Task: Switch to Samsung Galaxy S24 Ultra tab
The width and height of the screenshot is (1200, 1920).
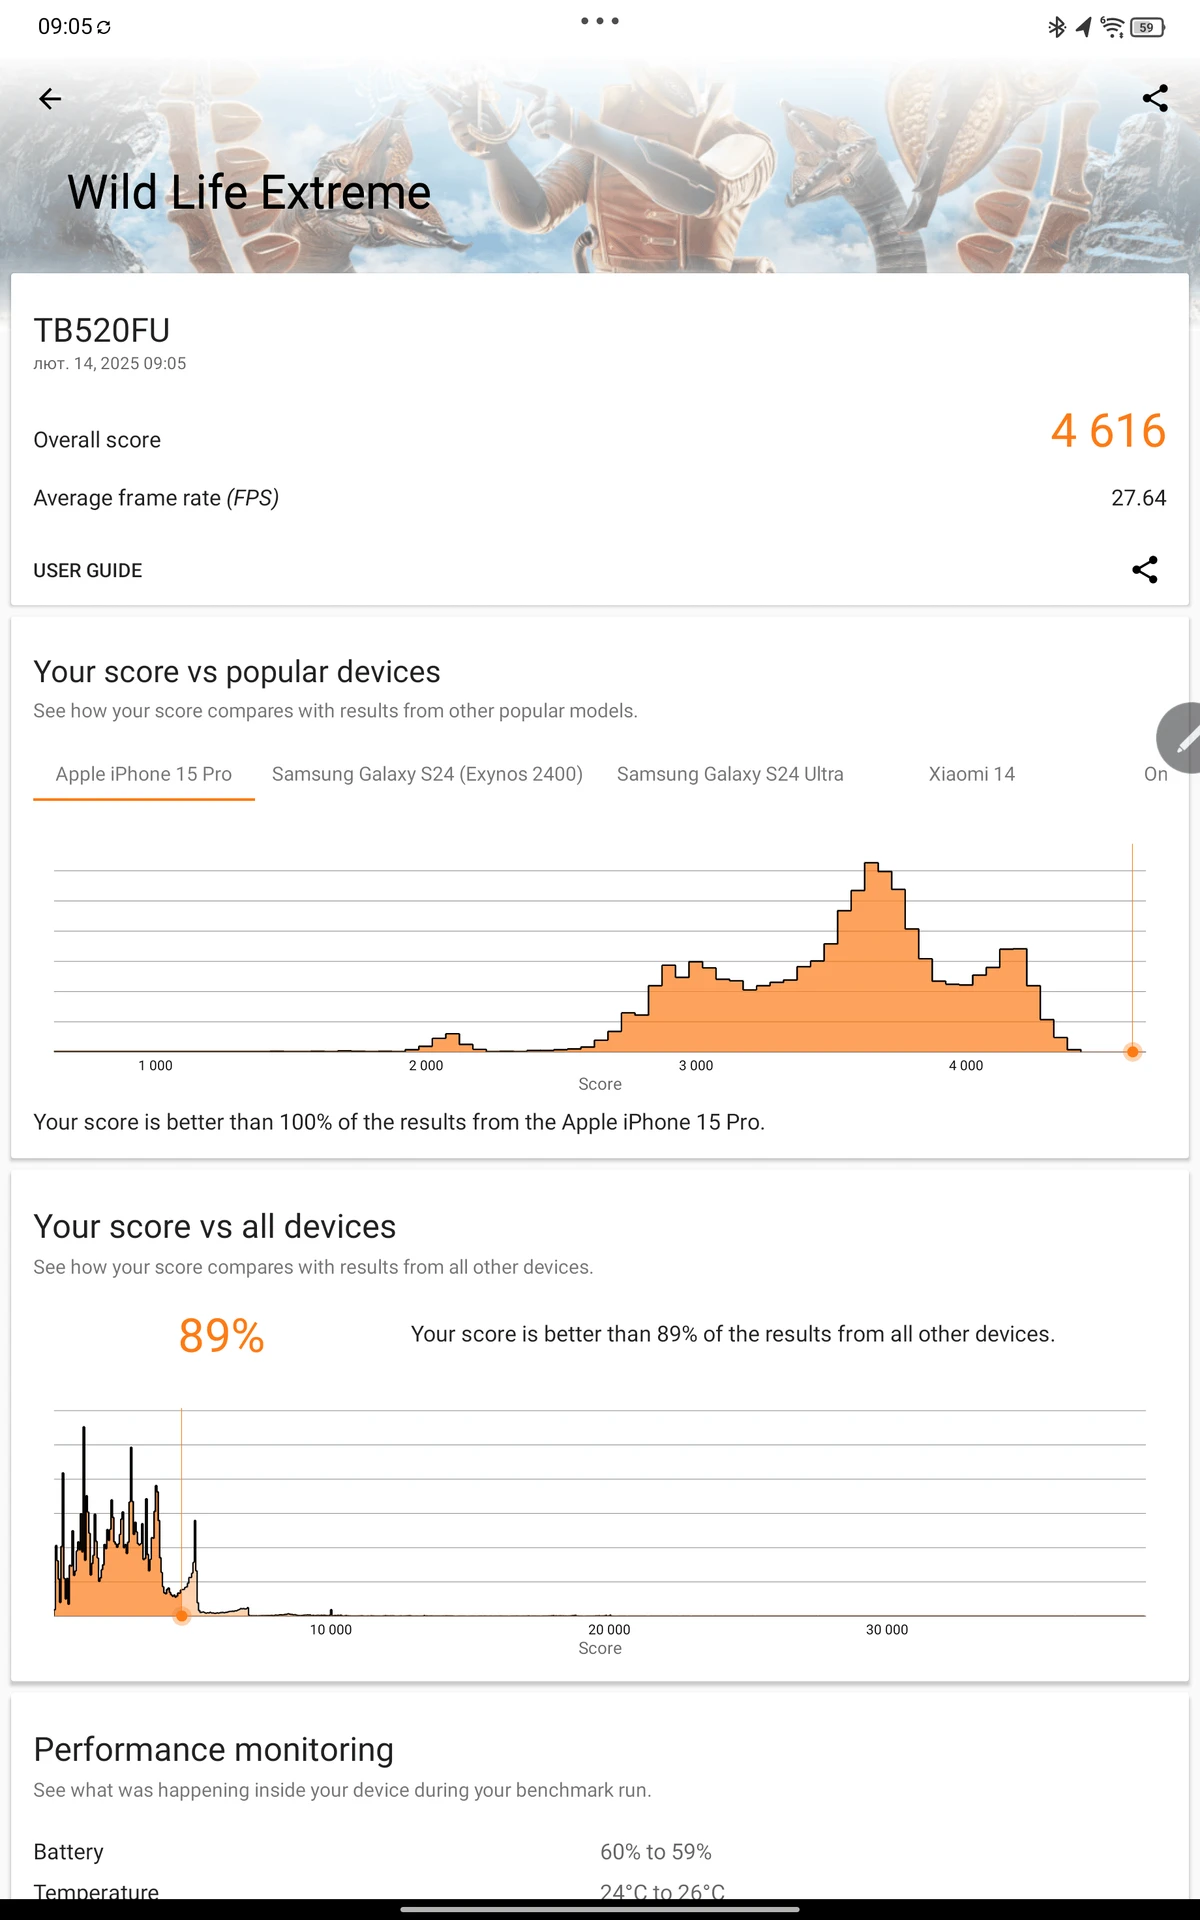Action: point(730,774)
